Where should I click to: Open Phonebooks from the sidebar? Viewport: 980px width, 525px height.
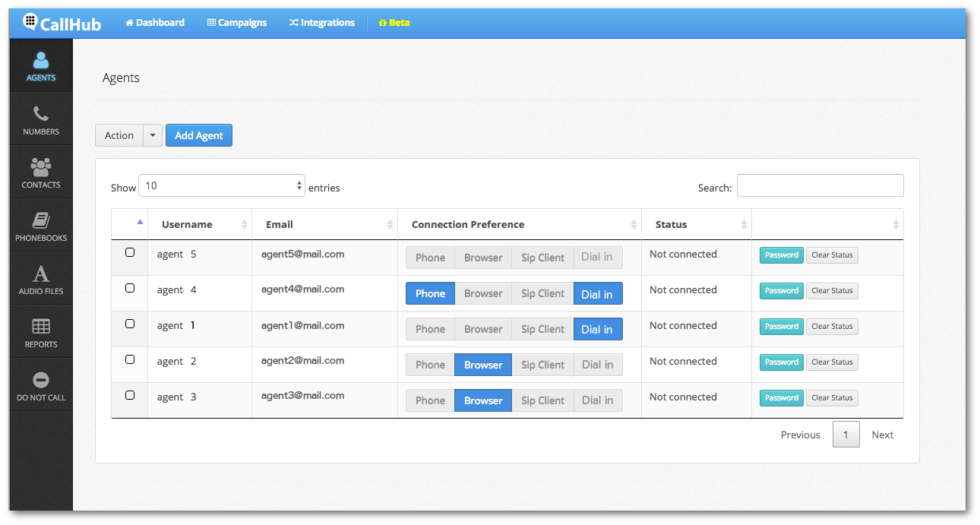tap(41, 227)
